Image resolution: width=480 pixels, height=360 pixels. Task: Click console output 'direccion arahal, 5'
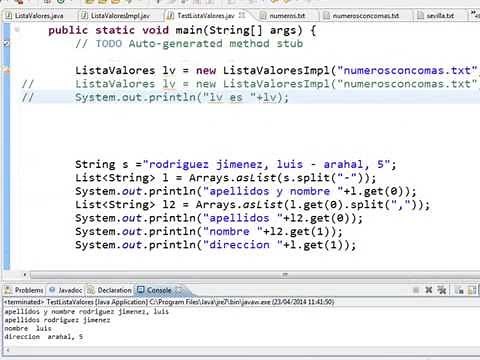coord(44,337)
